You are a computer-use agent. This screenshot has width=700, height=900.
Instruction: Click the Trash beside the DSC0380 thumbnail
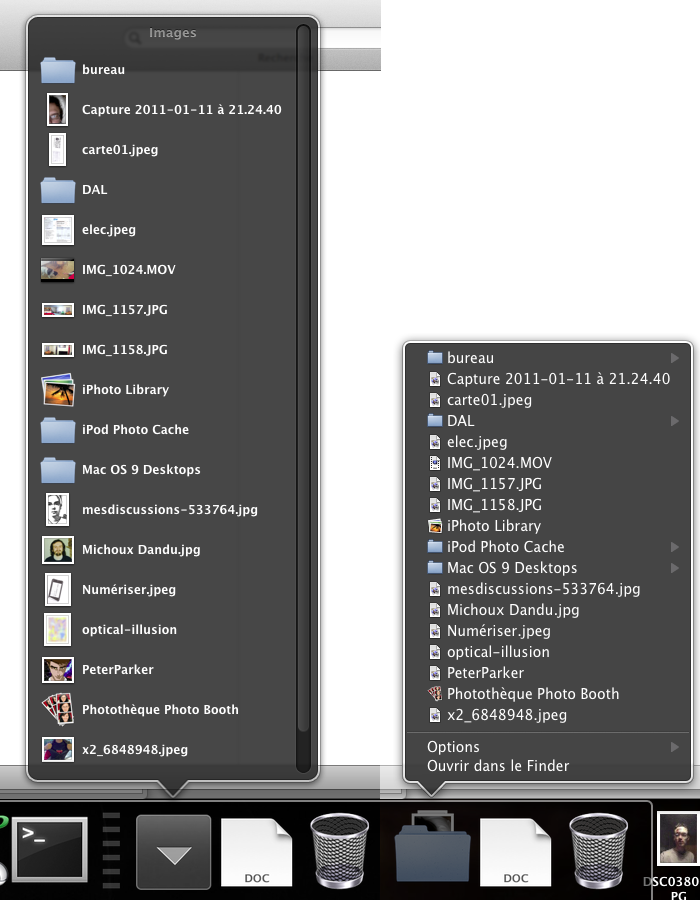[x=600, y=848]
